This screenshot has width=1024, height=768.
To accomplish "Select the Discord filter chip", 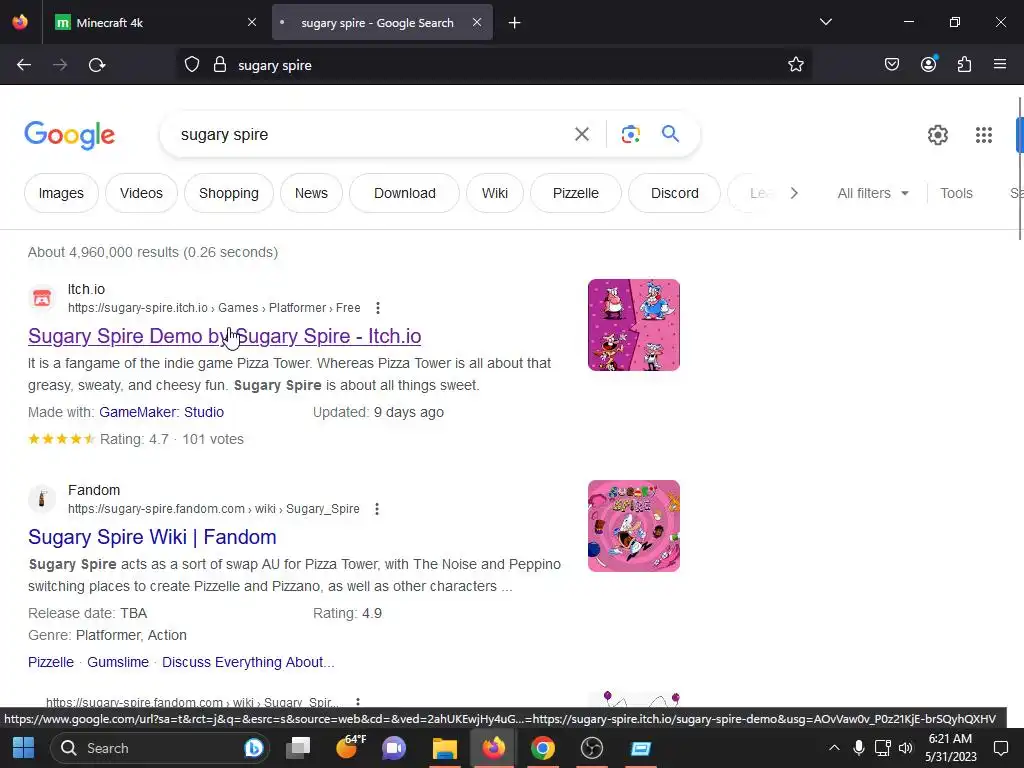I will (675, 193).
